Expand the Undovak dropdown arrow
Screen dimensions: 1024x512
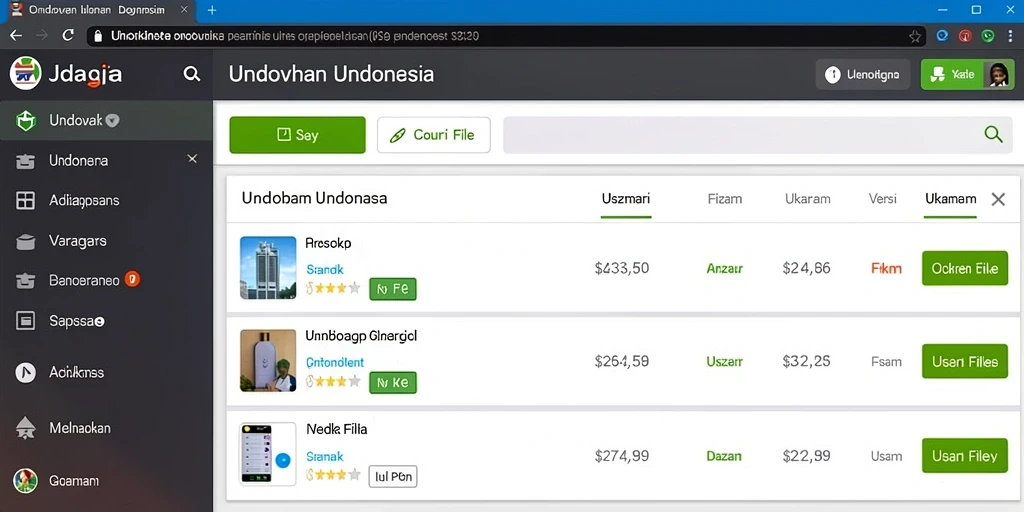112,120
